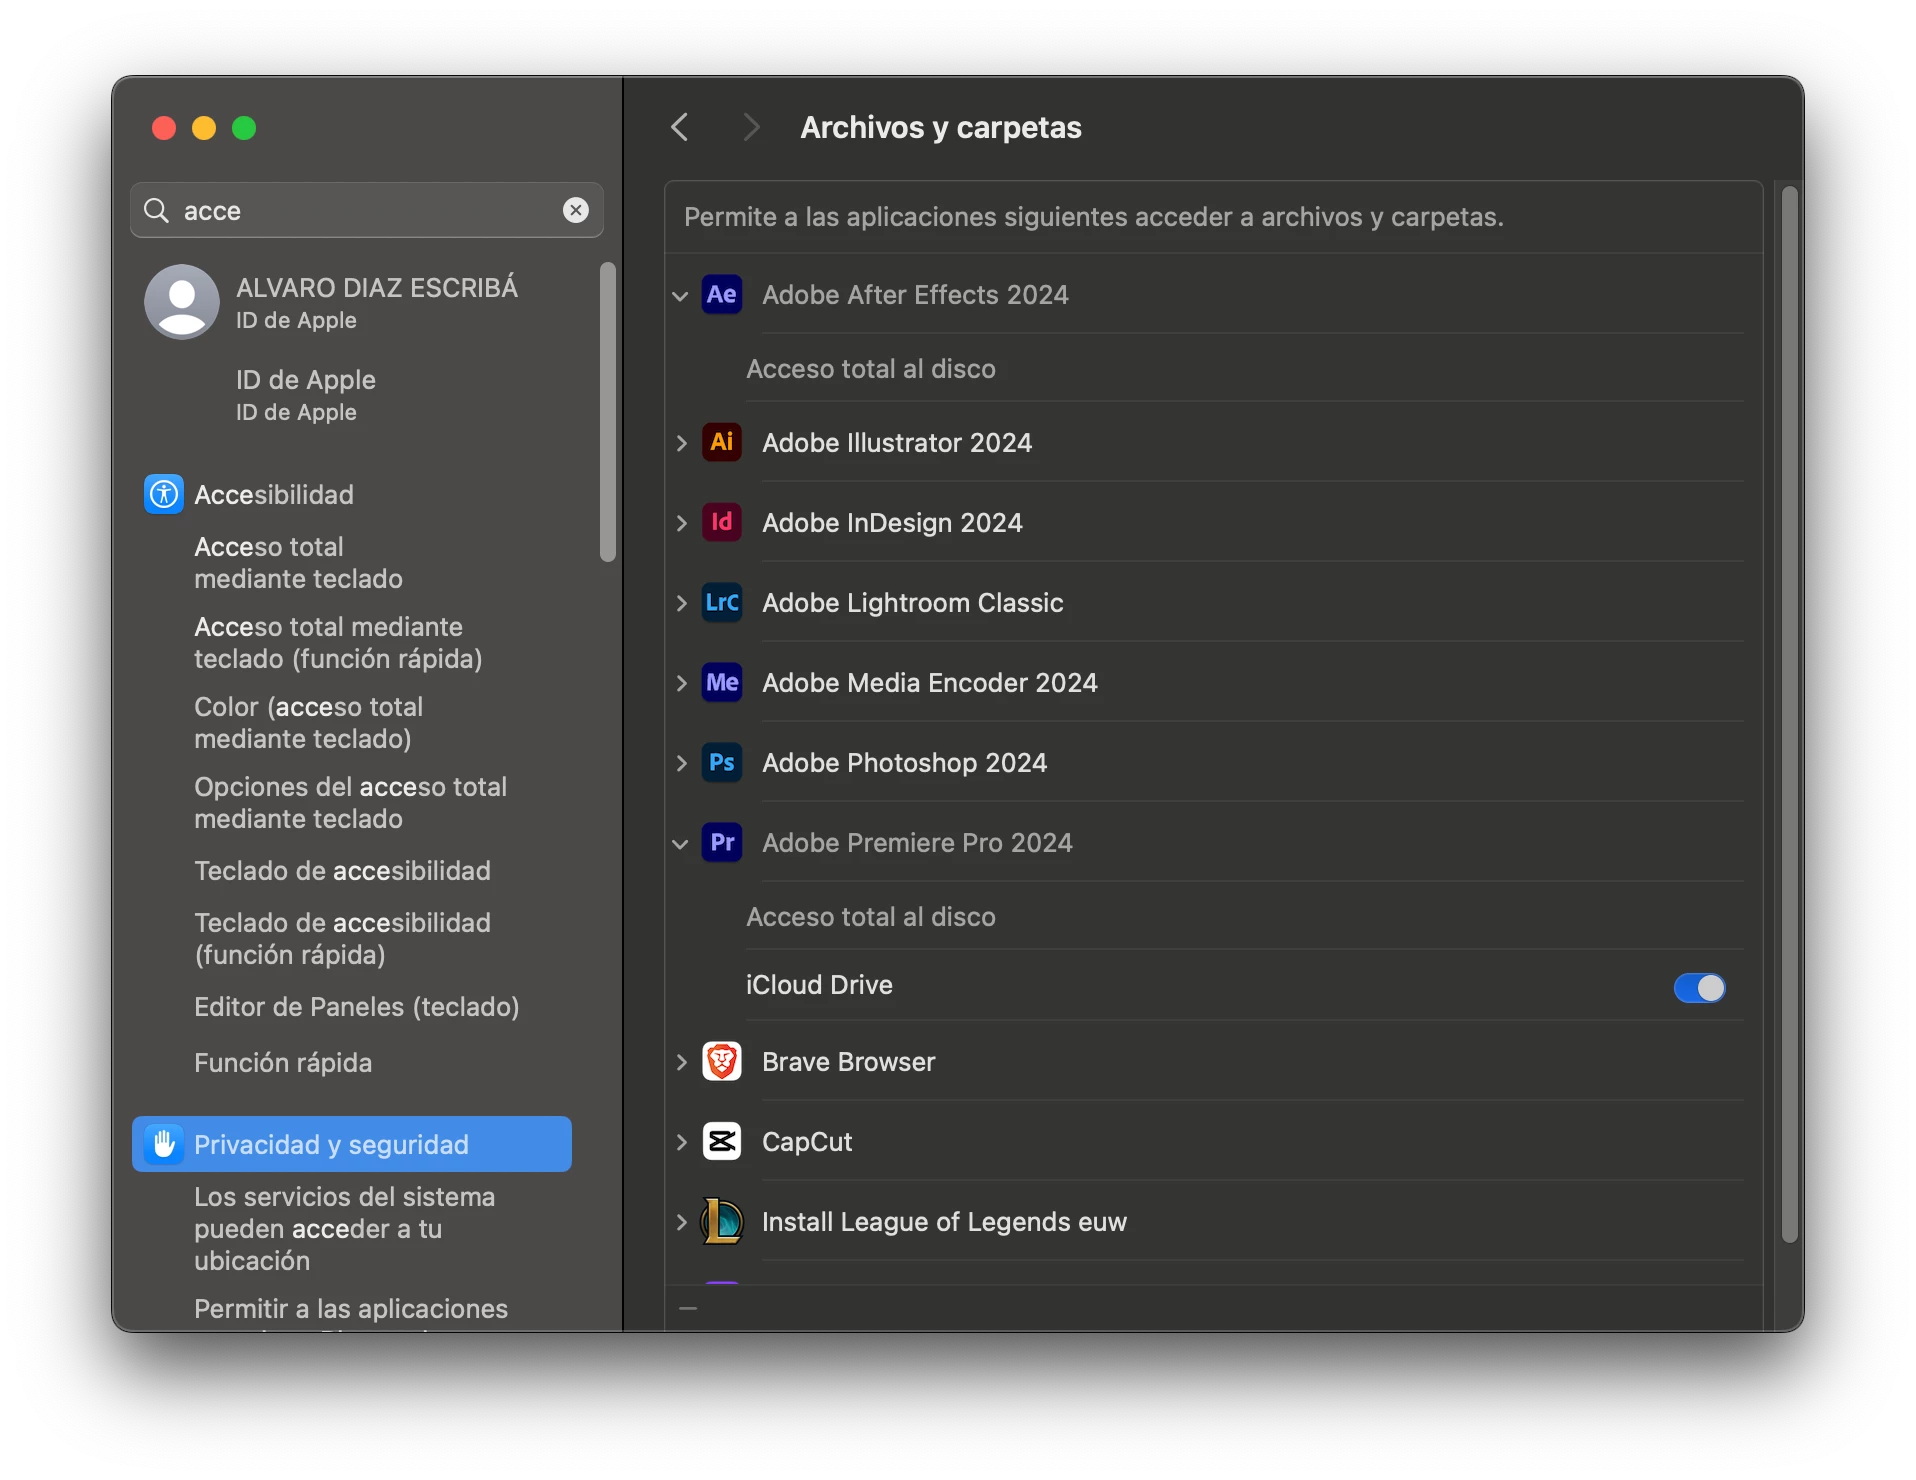The height and width of the screenshot is (1480, 1916).
Task: Open Función rápida search result
Action: (283, 1063)
